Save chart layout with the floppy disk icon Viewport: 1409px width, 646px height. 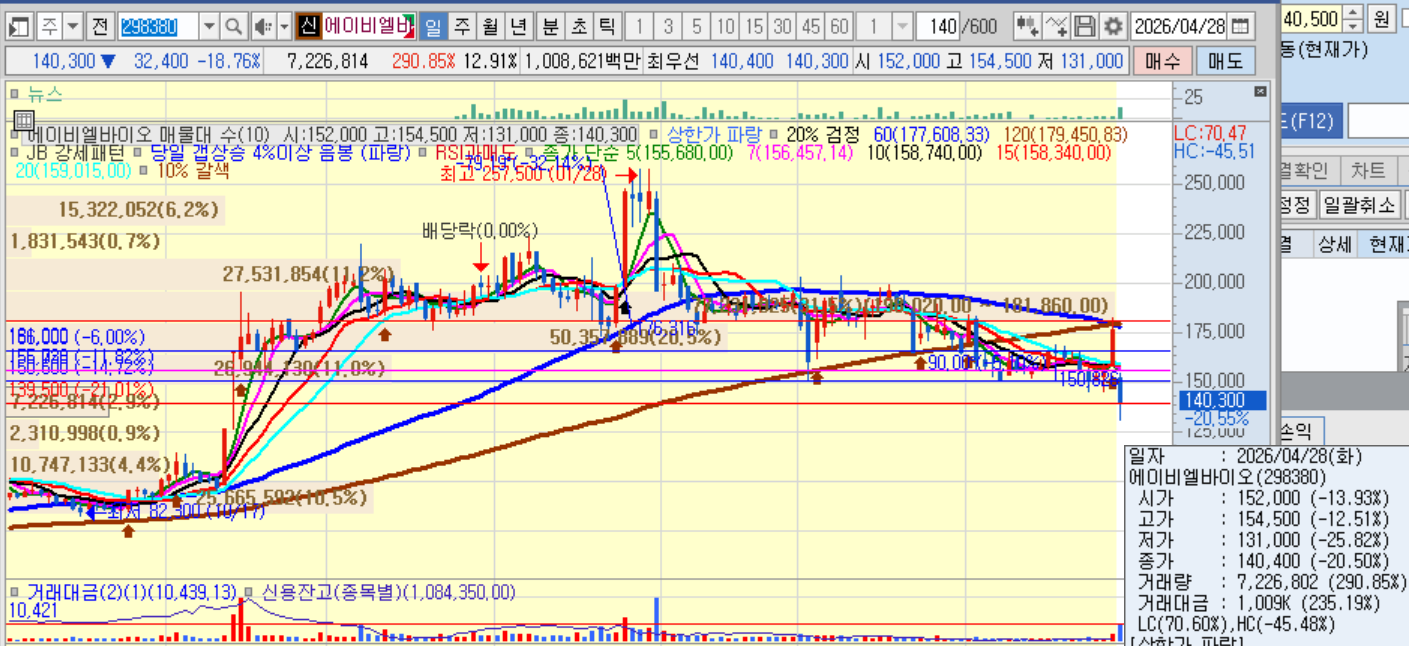[x=1086, y=26]
